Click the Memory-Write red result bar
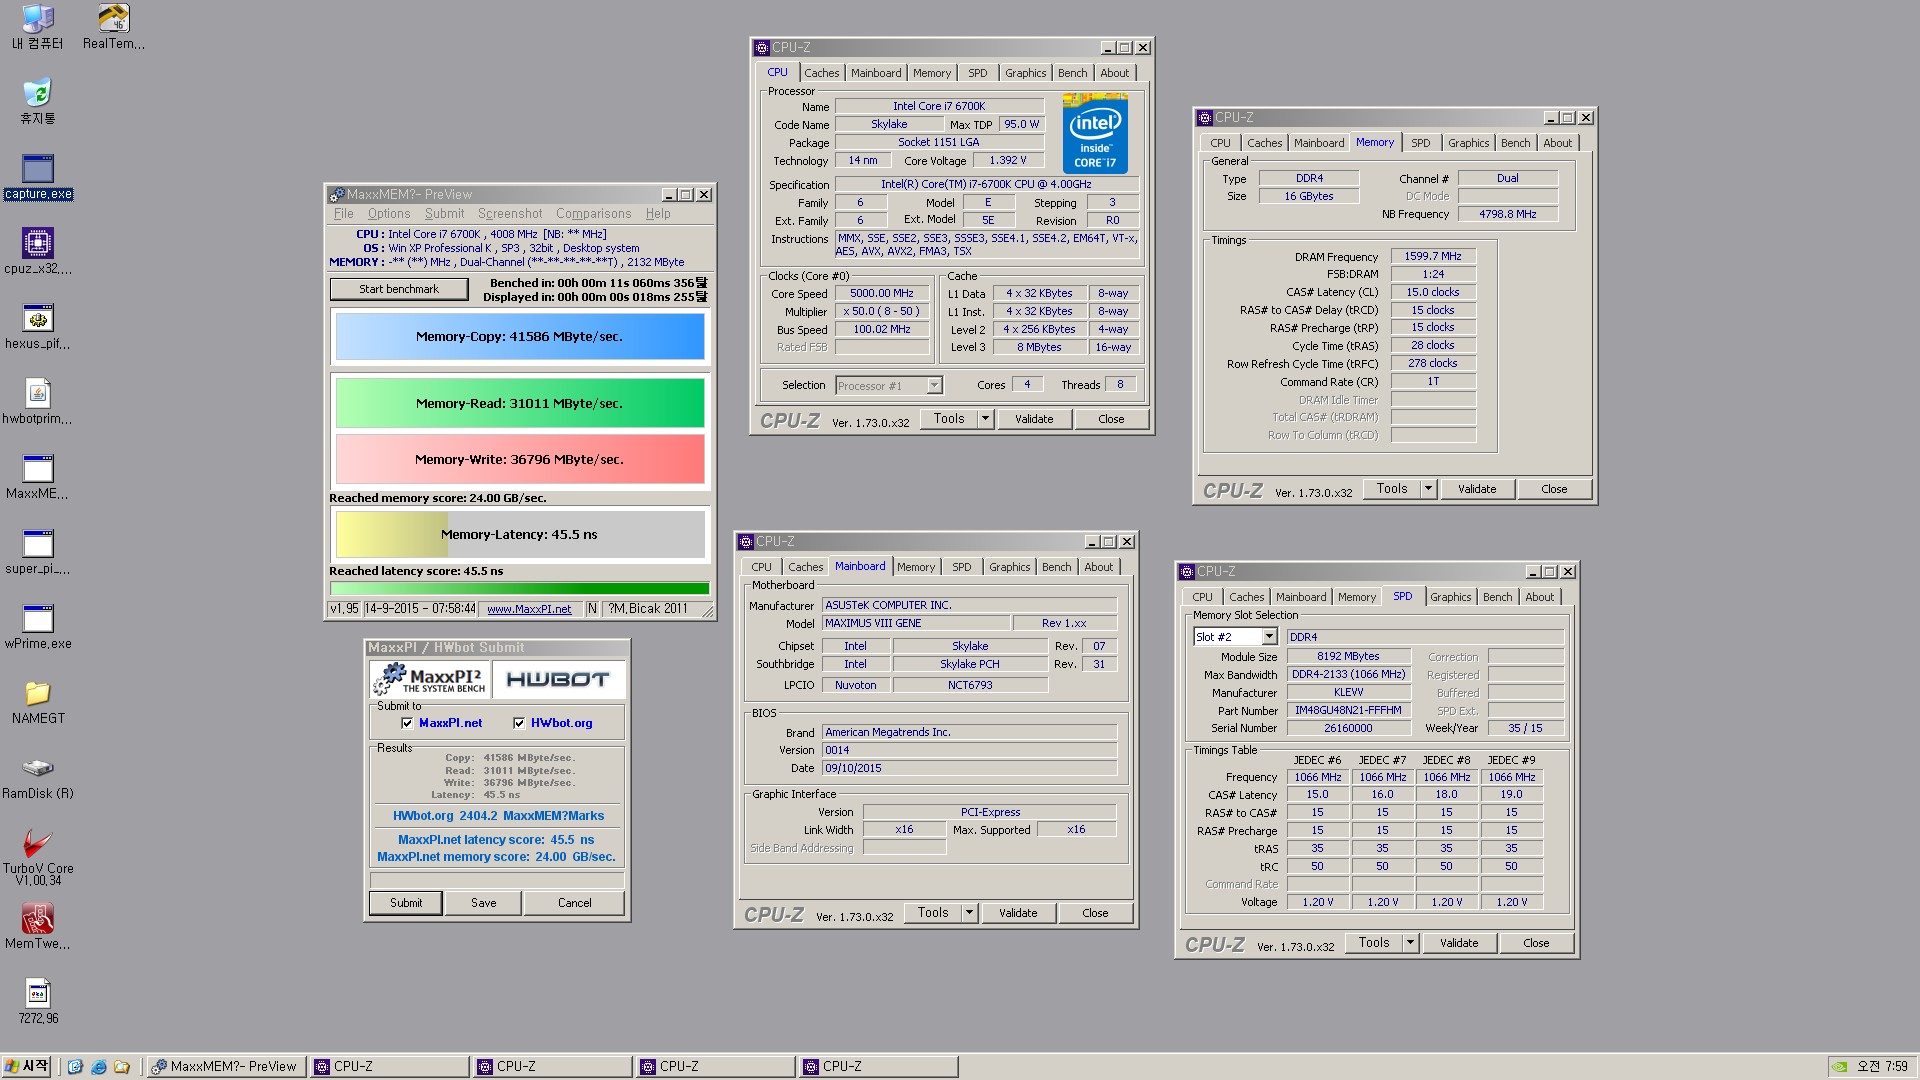This screenshot has width=1920, height=1080. pyautogui.click(x=520, y=460)
